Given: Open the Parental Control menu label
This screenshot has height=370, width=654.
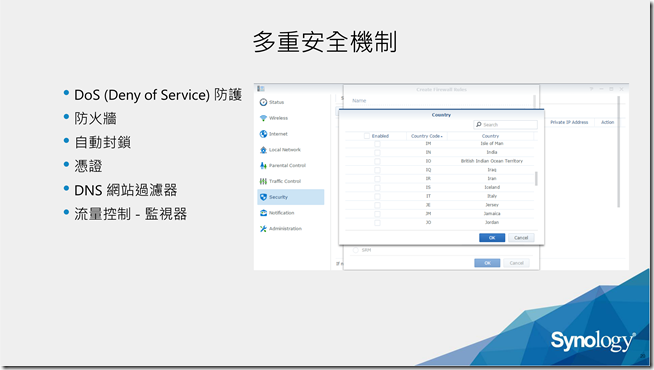Looking at the screenshot, I should pos(287,166).
